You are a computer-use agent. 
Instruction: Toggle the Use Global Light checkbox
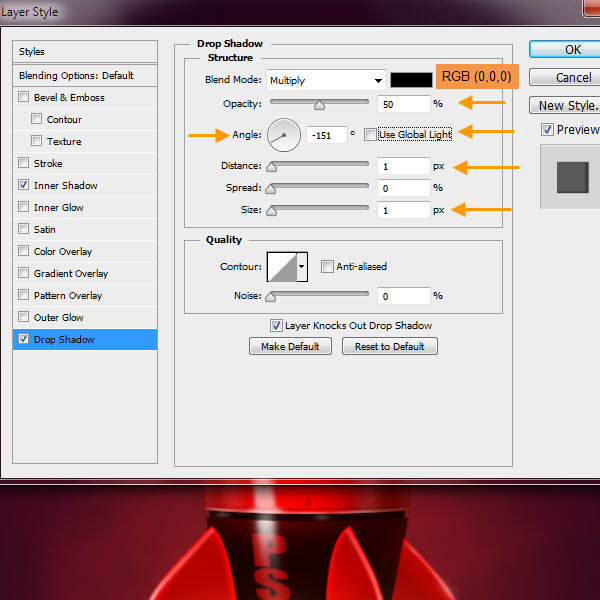371,135
